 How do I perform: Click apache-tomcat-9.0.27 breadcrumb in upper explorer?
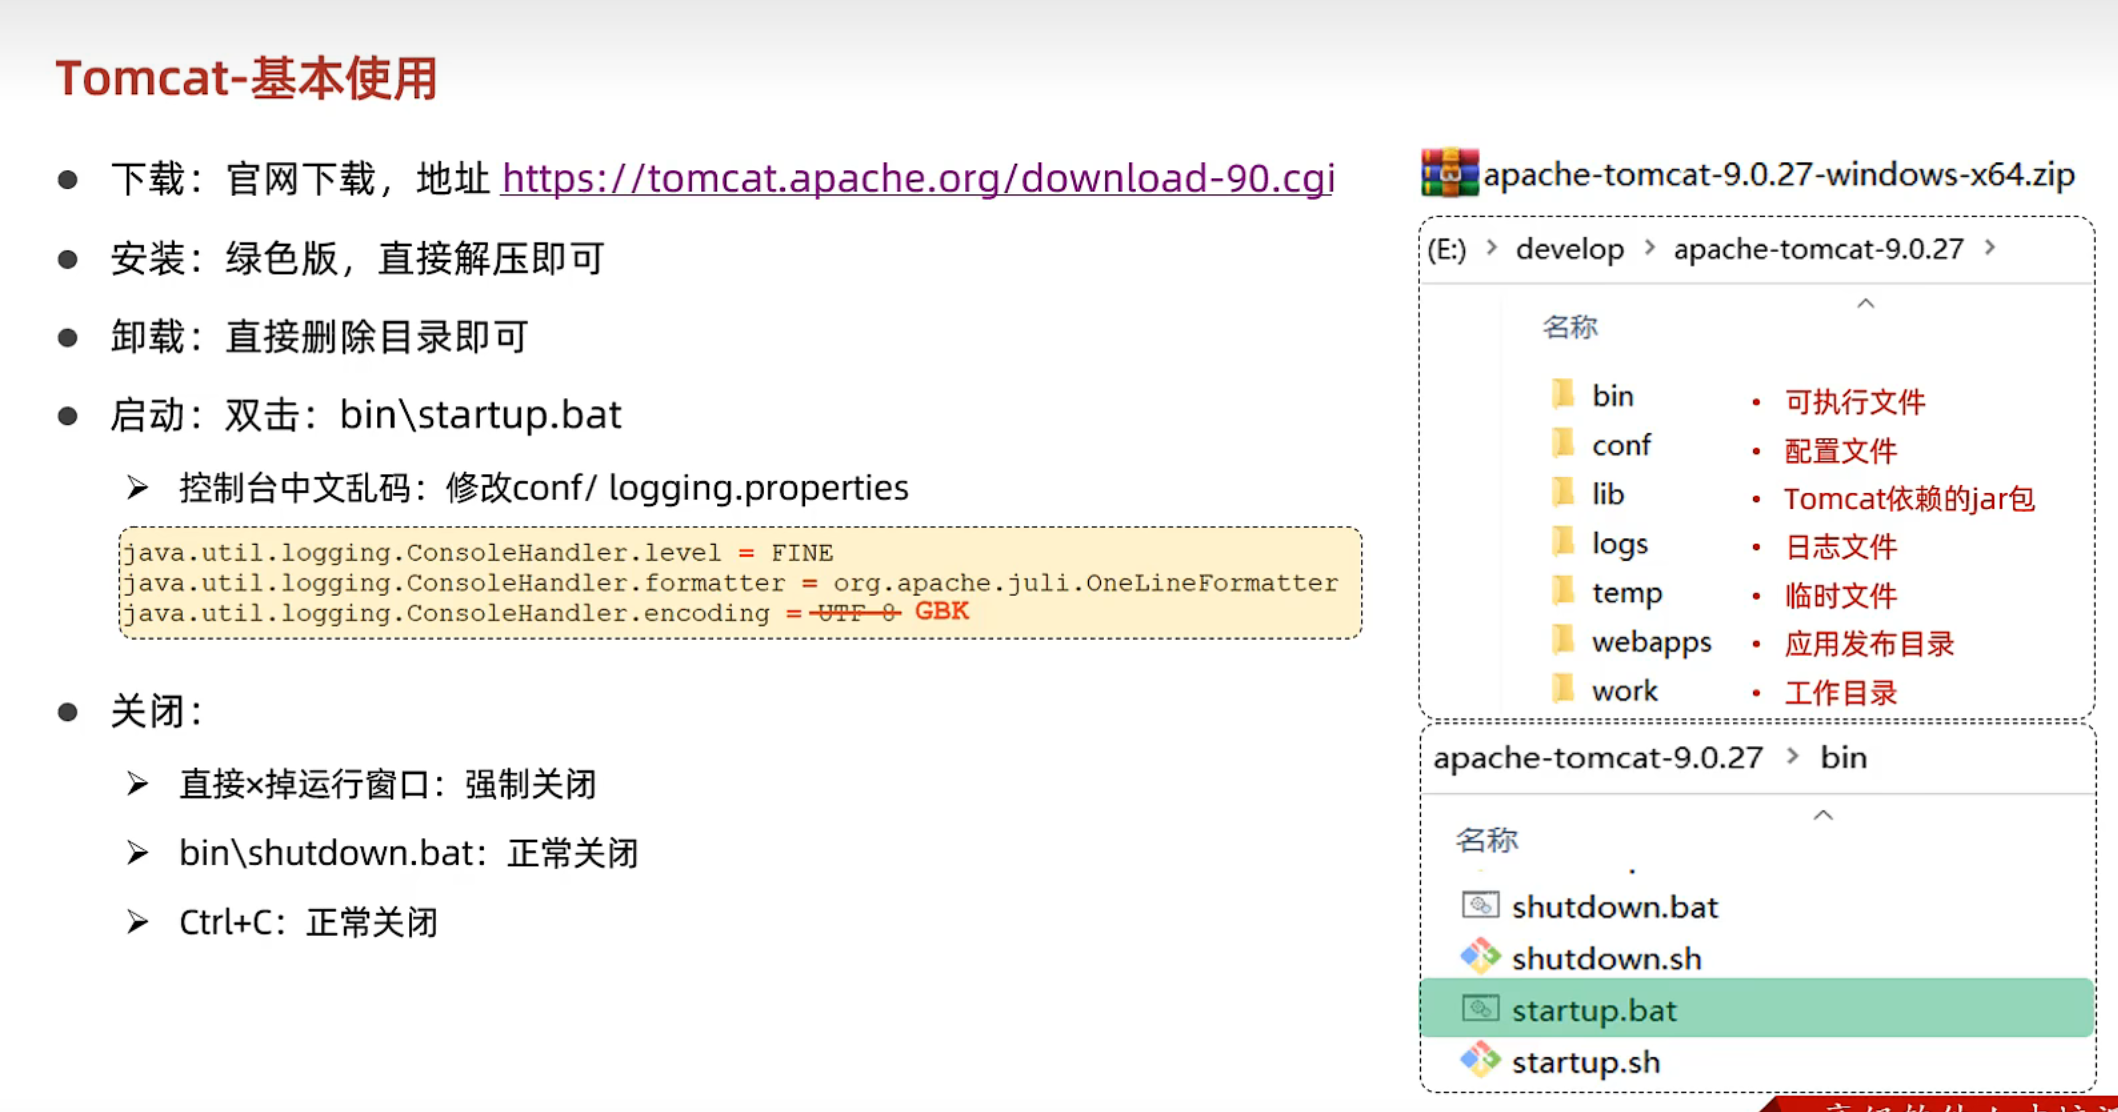[1819, 249]
